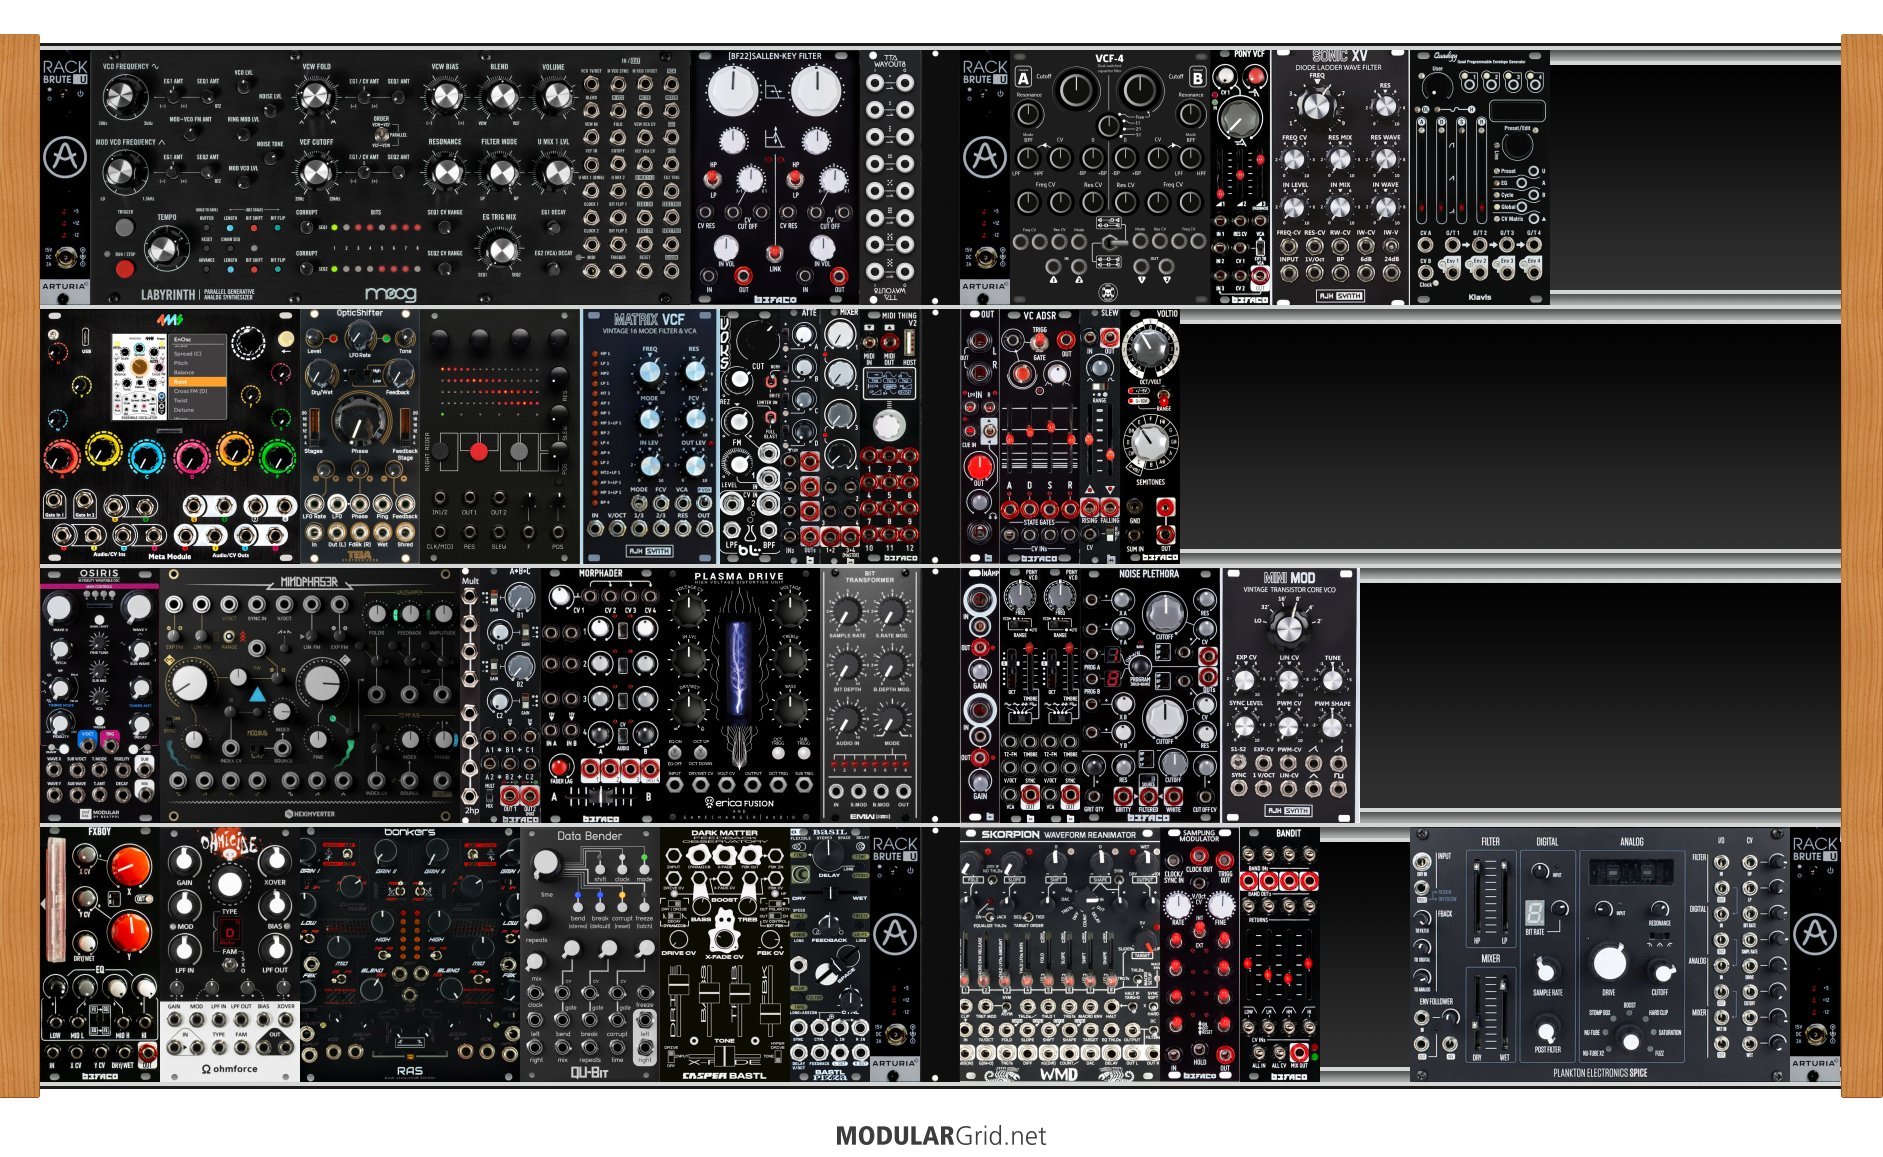The width and height of the screenshot is (1883, 1157).
Task: Select Spread (C) in the Meta Module menu
Action: (188, 353)
